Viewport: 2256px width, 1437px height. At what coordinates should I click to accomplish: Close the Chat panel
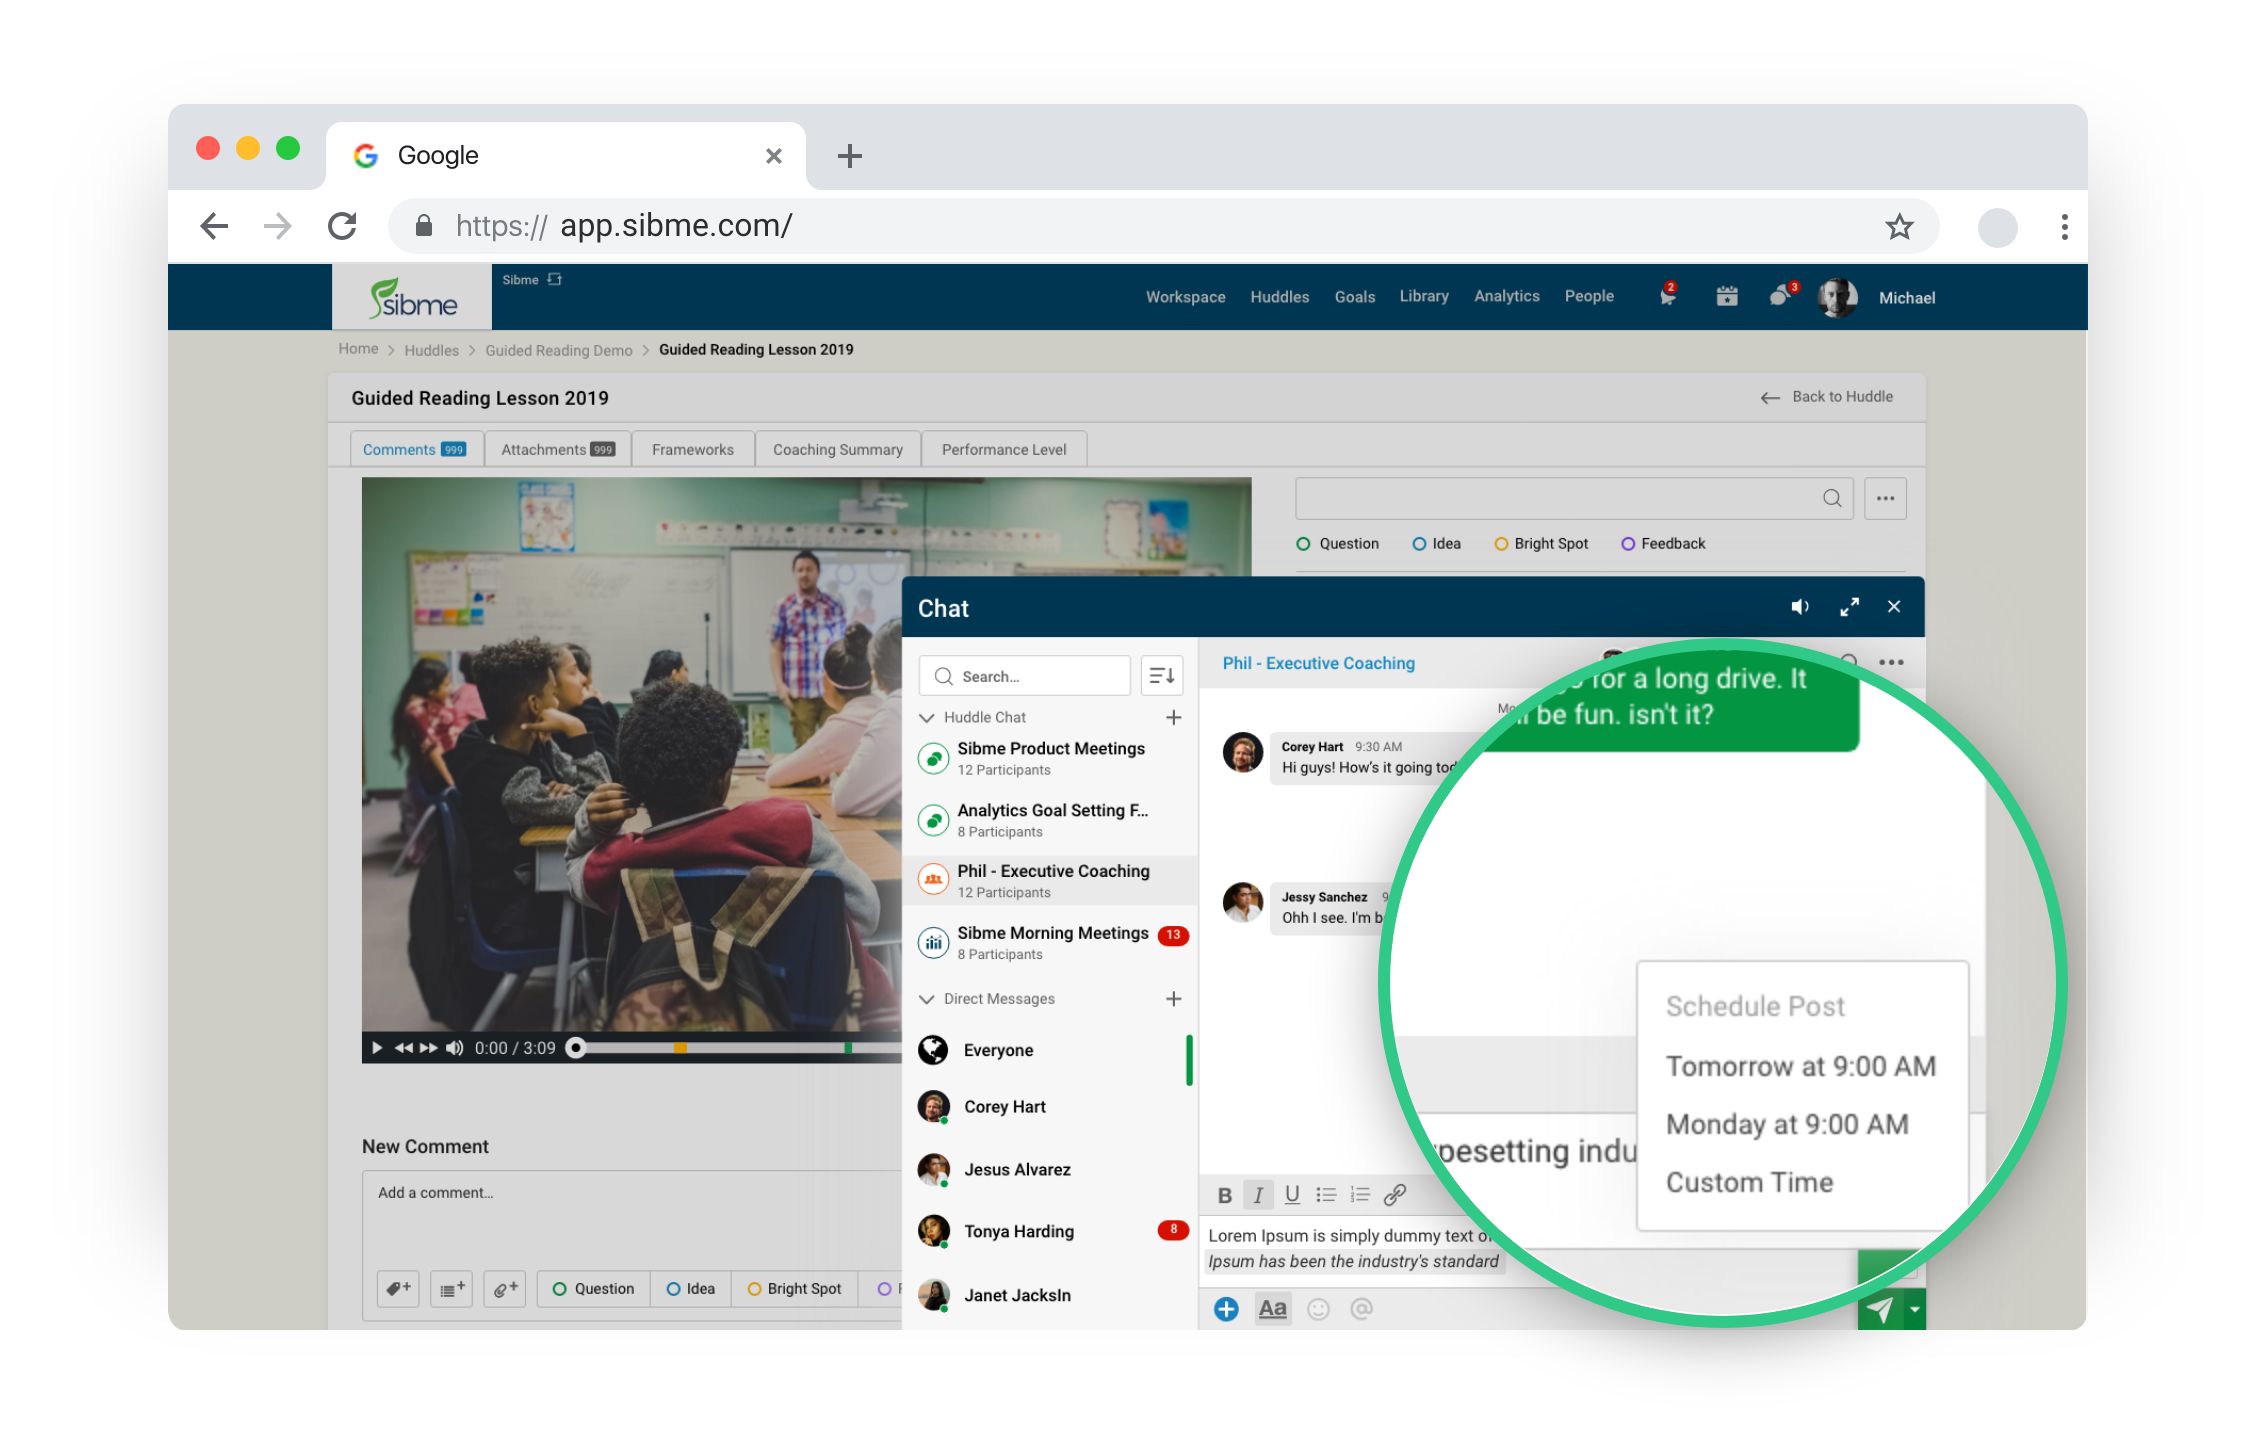(x=1894, y=607)
